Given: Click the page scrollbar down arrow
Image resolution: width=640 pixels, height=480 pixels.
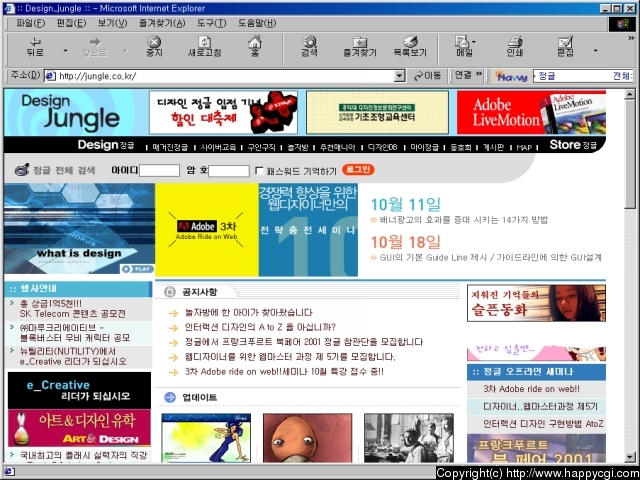Looking at the screenshot, I should tap(630, 457).
